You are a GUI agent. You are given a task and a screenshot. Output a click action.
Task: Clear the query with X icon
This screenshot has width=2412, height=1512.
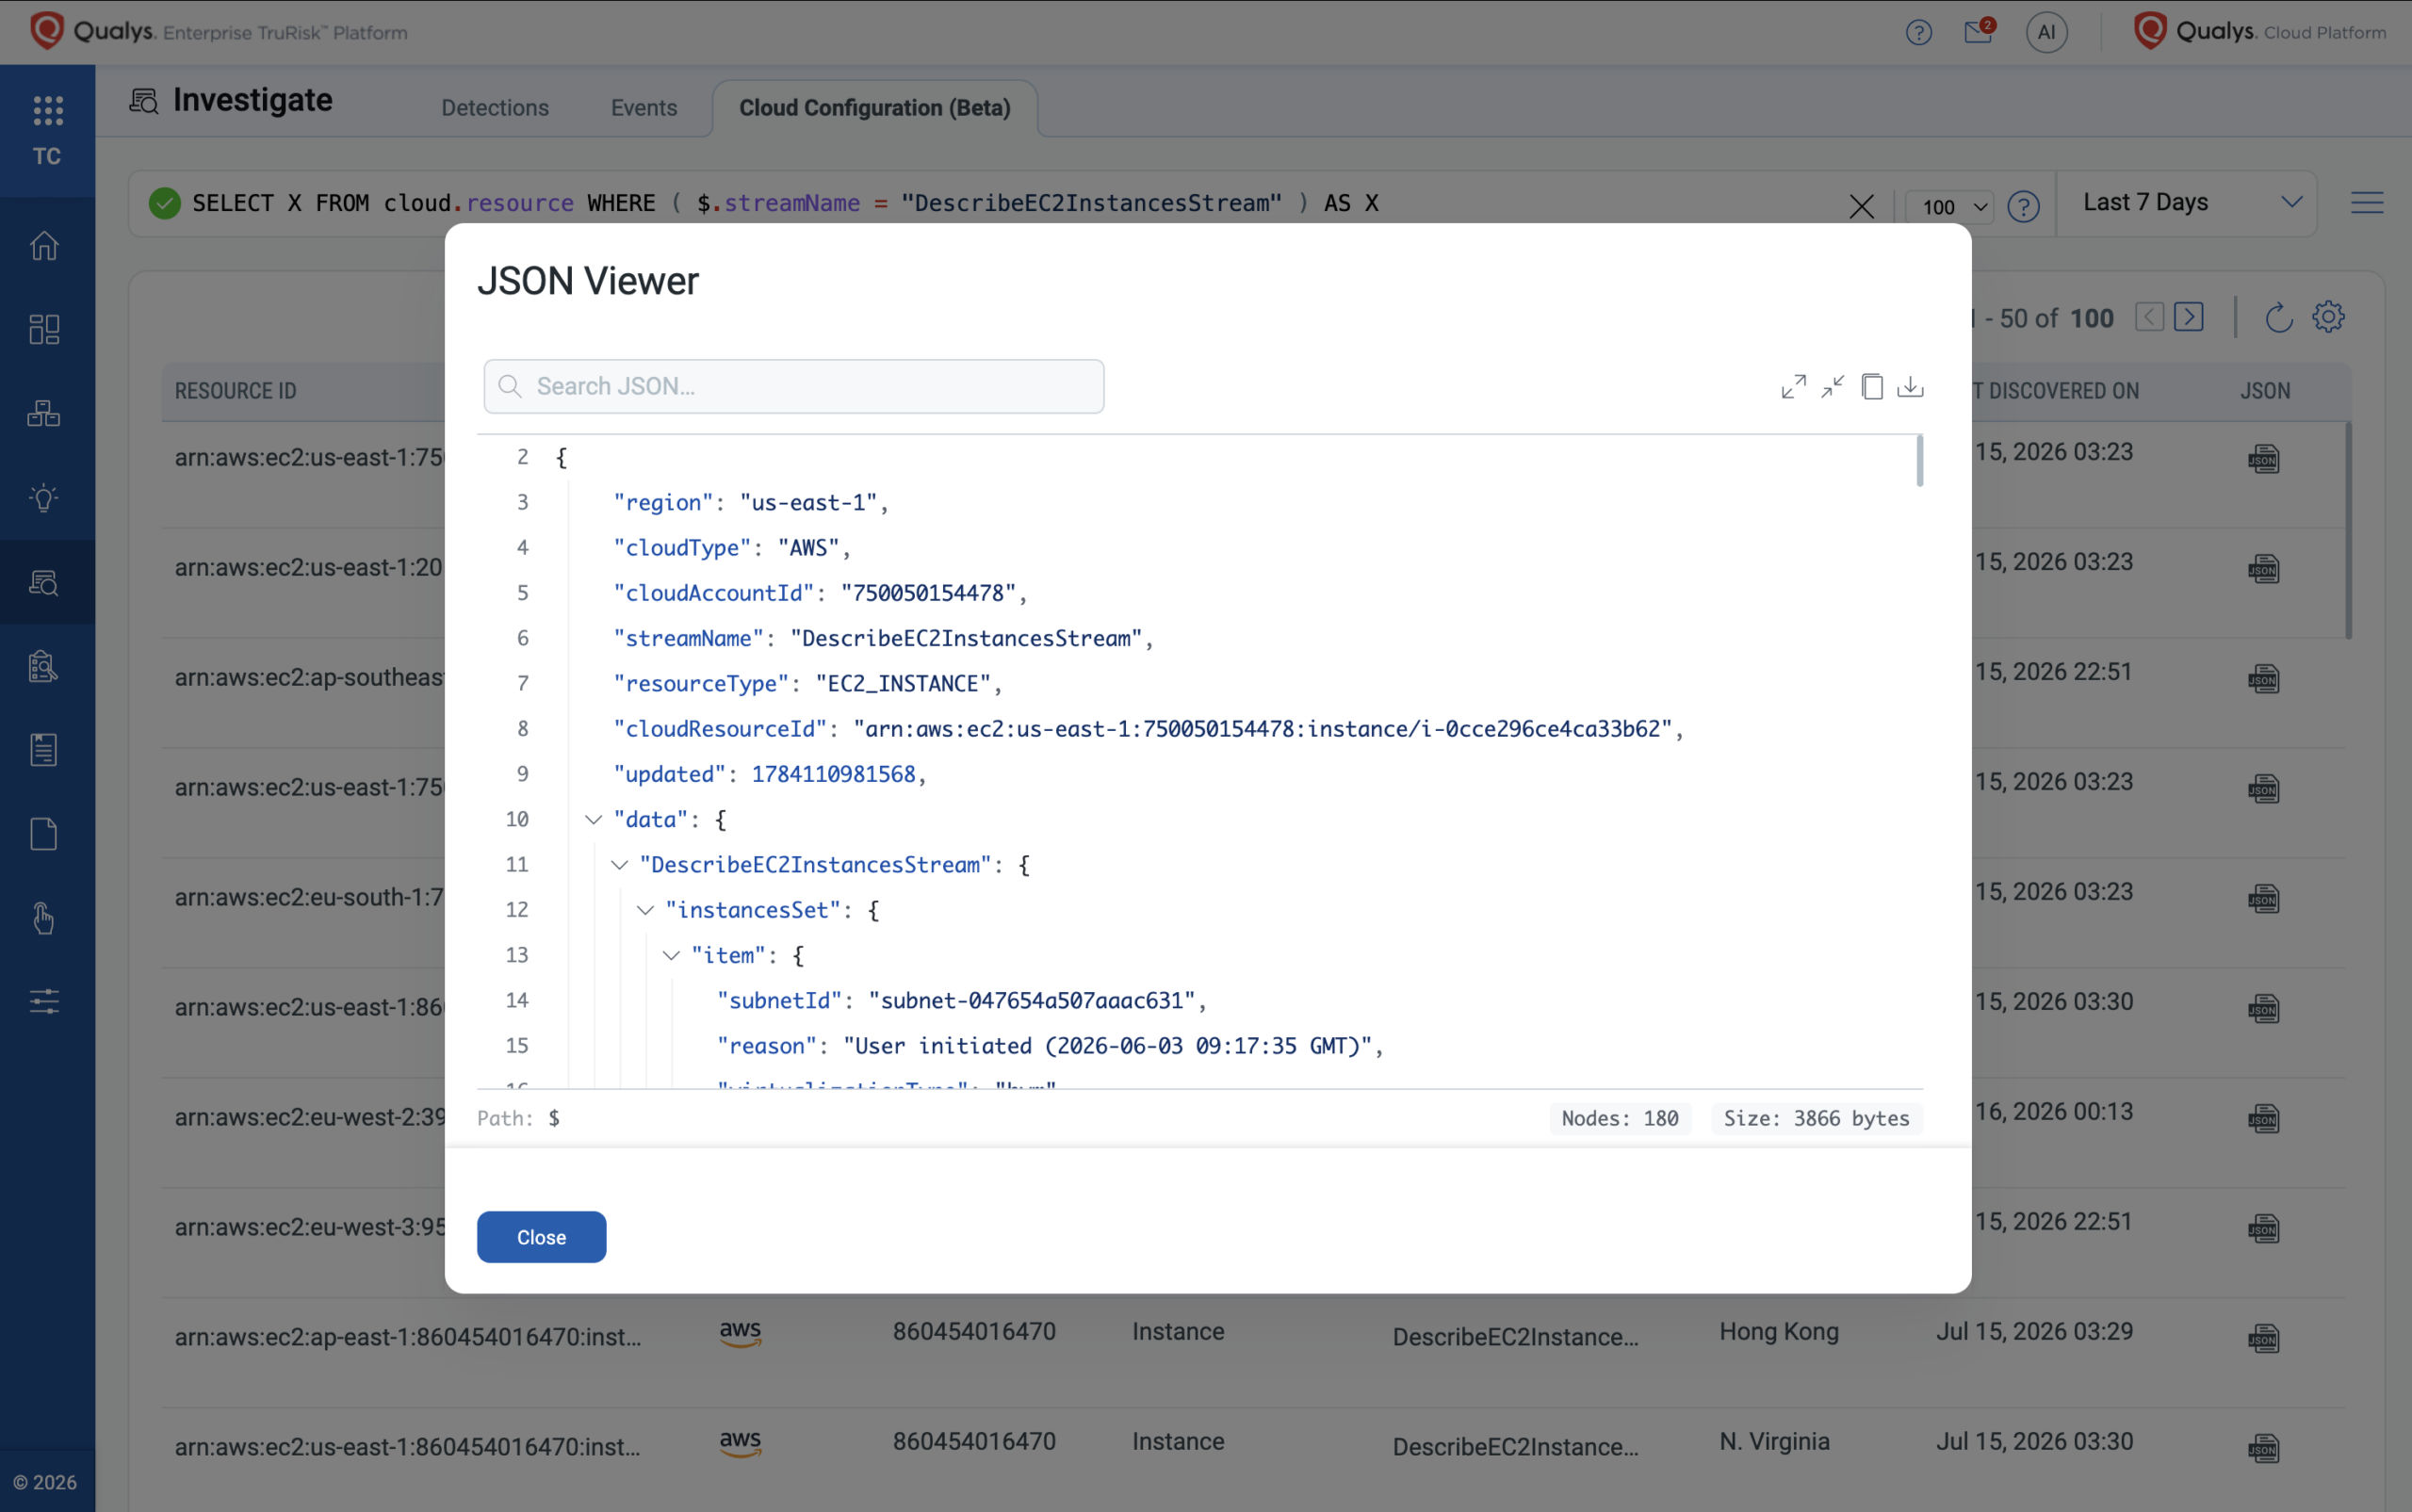(x=1861, y=207)
